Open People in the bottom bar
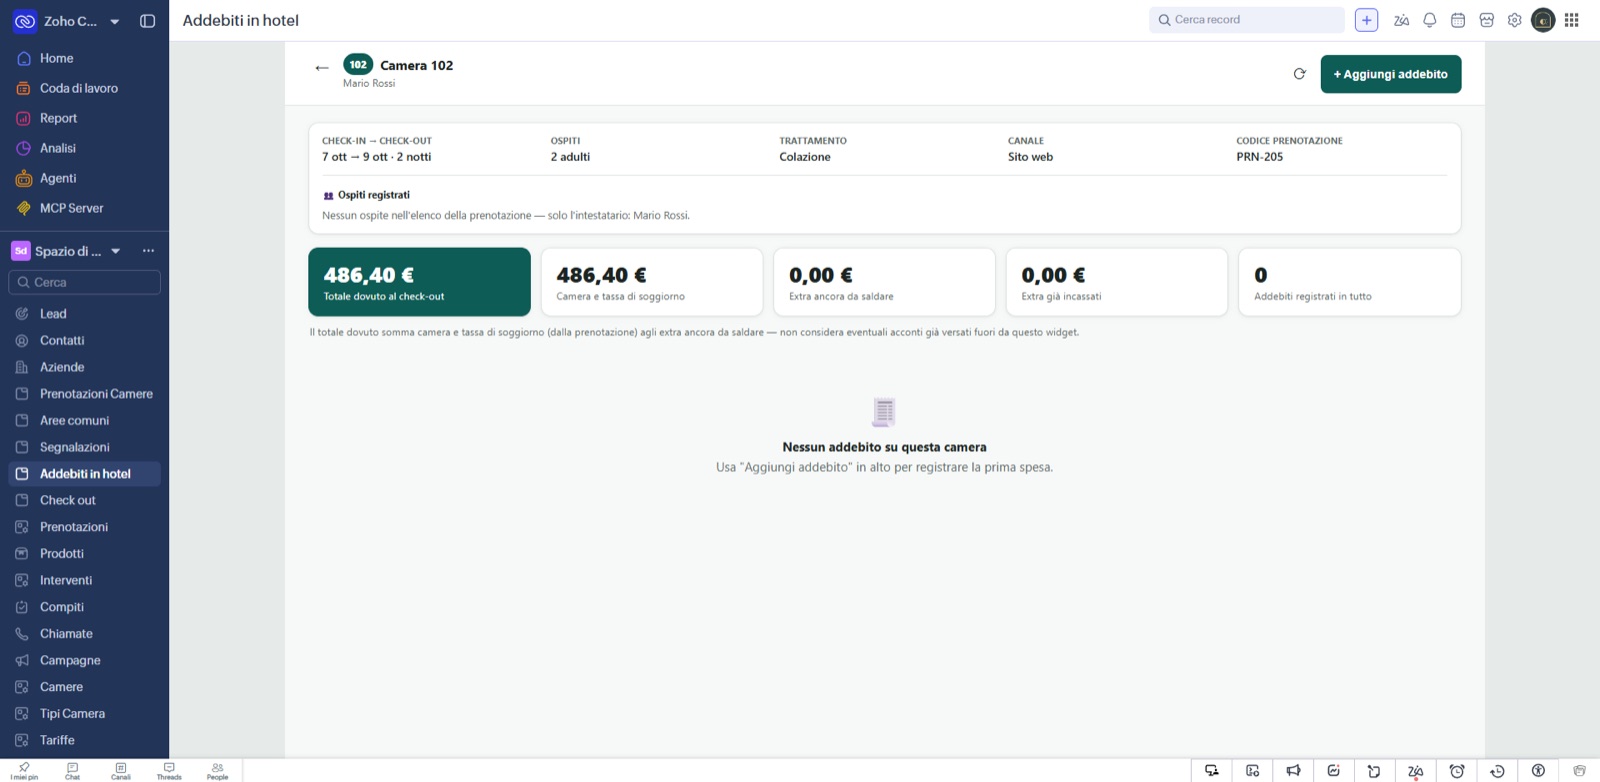Image resolution: width=1600 pixels, height=782 pixels. [x=217, y=771]
